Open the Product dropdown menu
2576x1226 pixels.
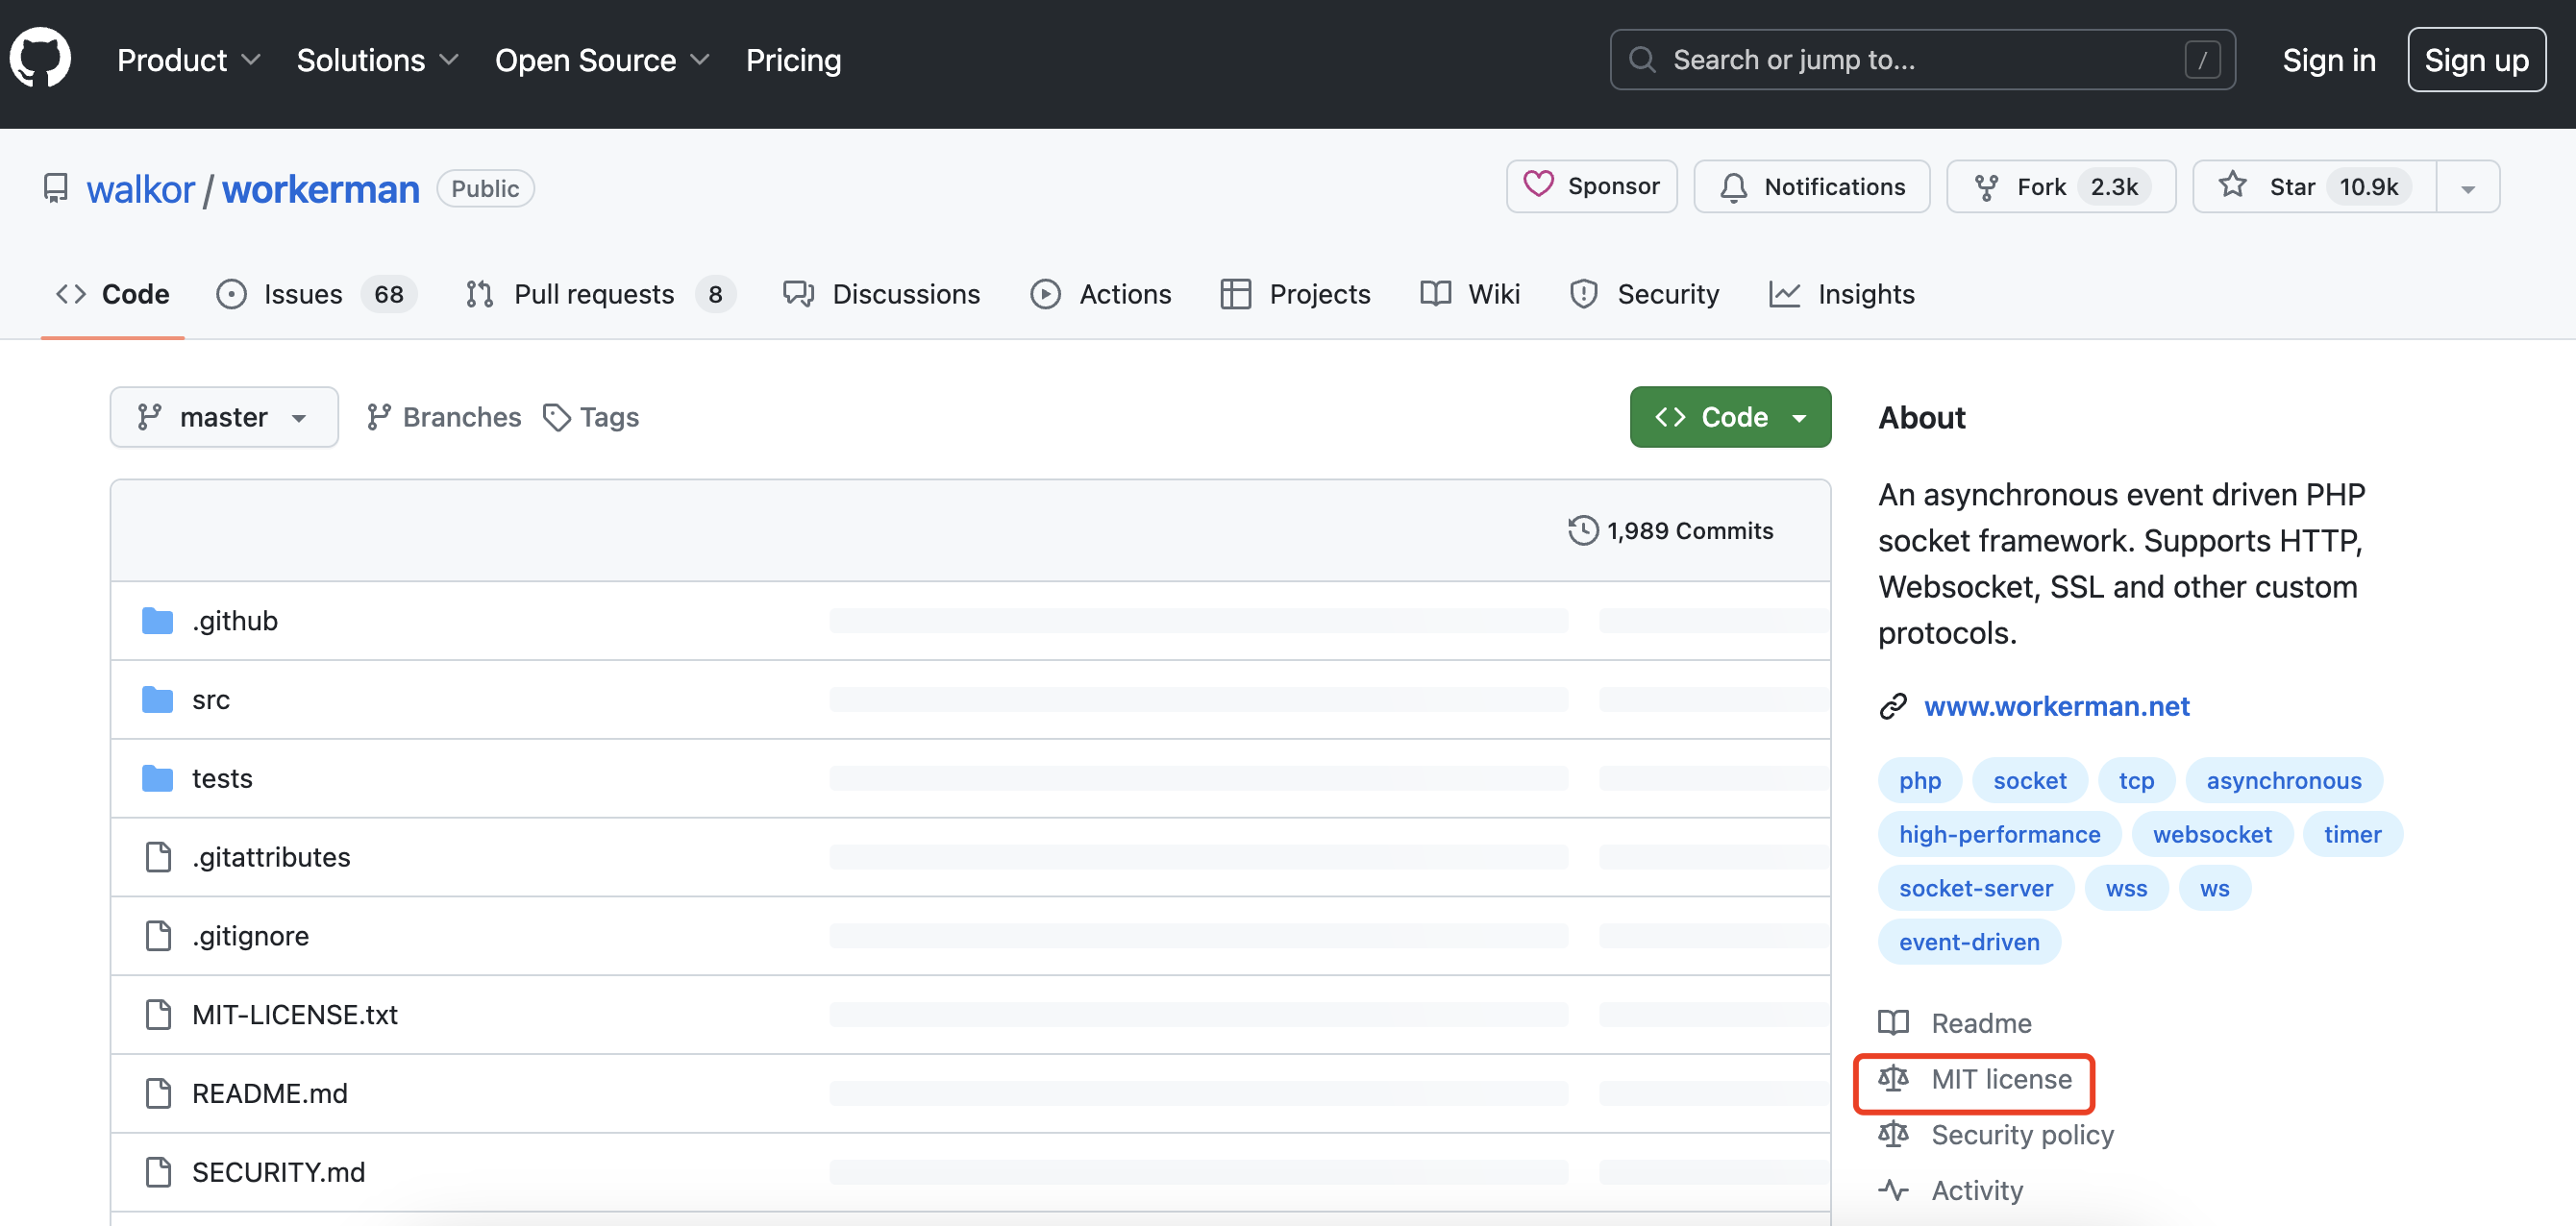click(189, 60)
